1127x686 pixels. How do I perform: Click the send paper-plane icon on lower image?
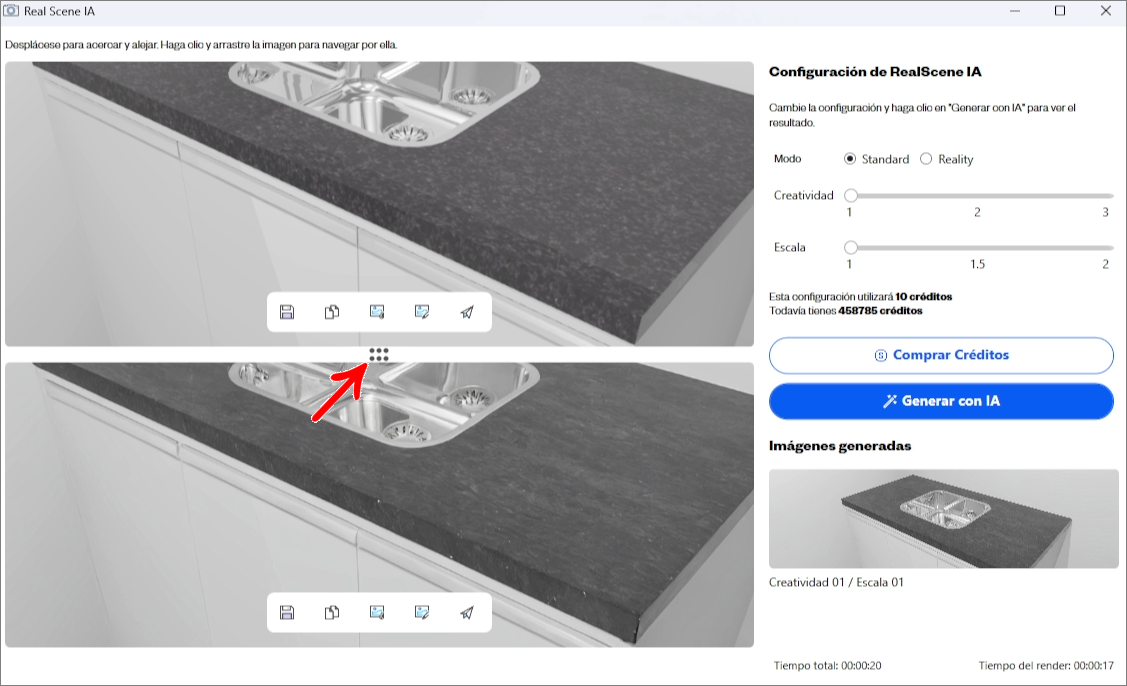pos(467,612)
